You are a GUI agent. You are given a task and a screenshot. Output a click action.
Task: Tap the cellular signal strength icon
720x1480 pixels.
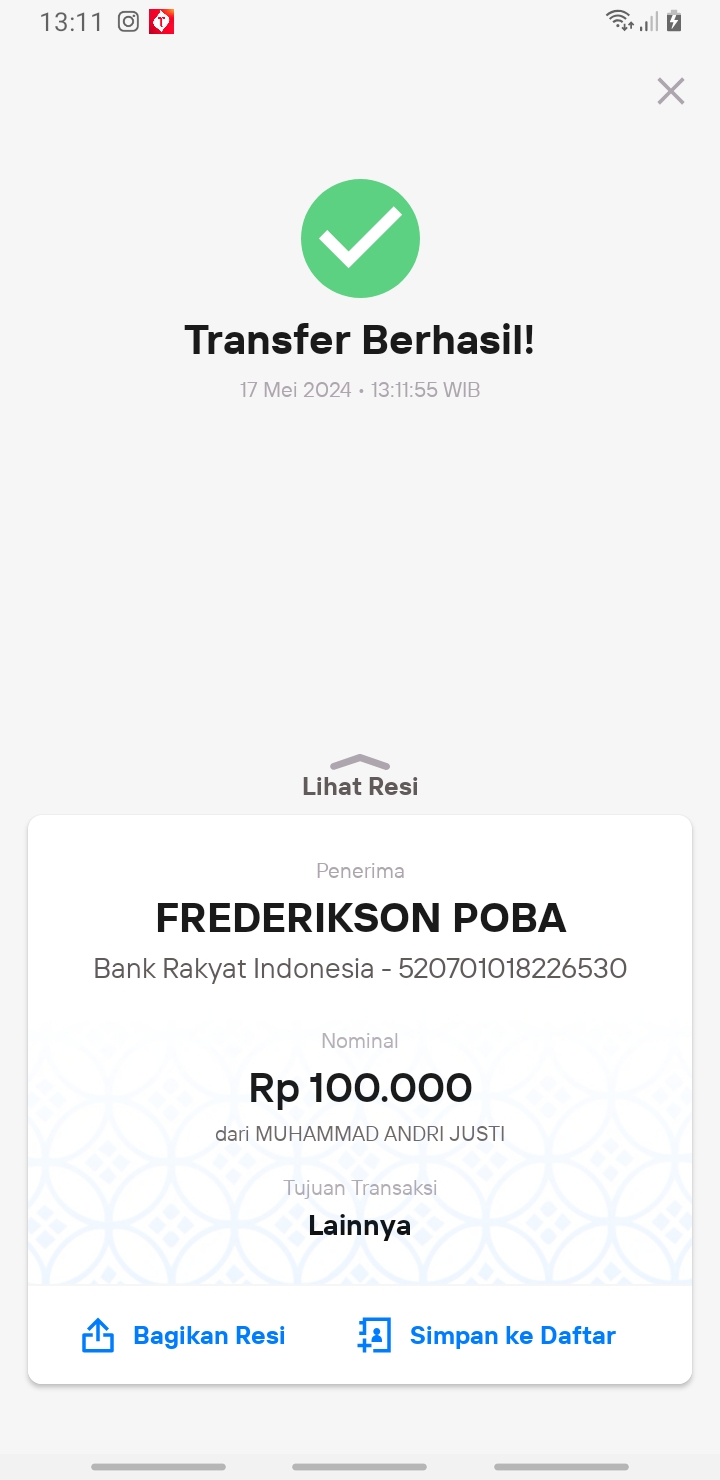click(x=649, y=20)
